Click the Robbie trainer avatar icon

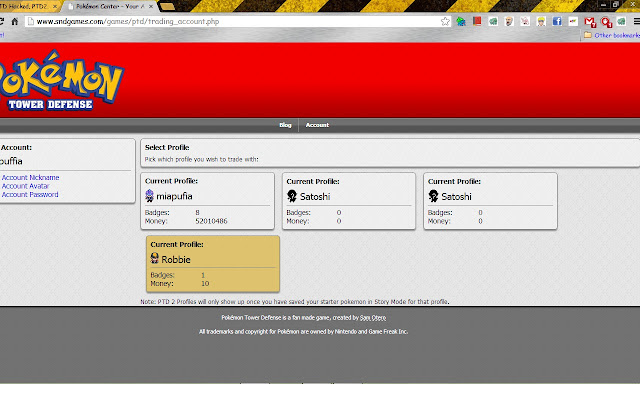tap(154, 258)
